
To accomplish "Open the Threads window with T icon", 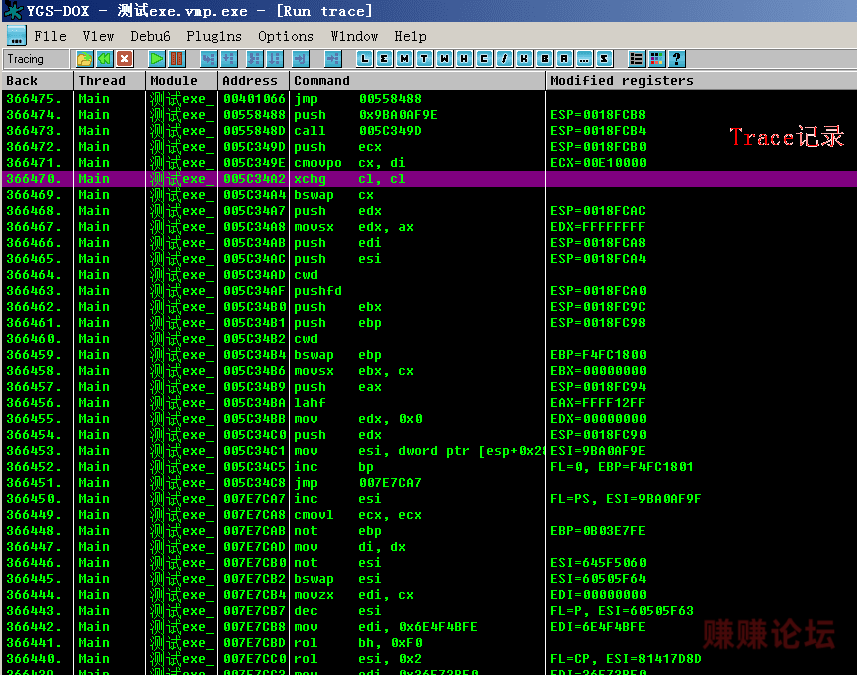I will 424,58.
